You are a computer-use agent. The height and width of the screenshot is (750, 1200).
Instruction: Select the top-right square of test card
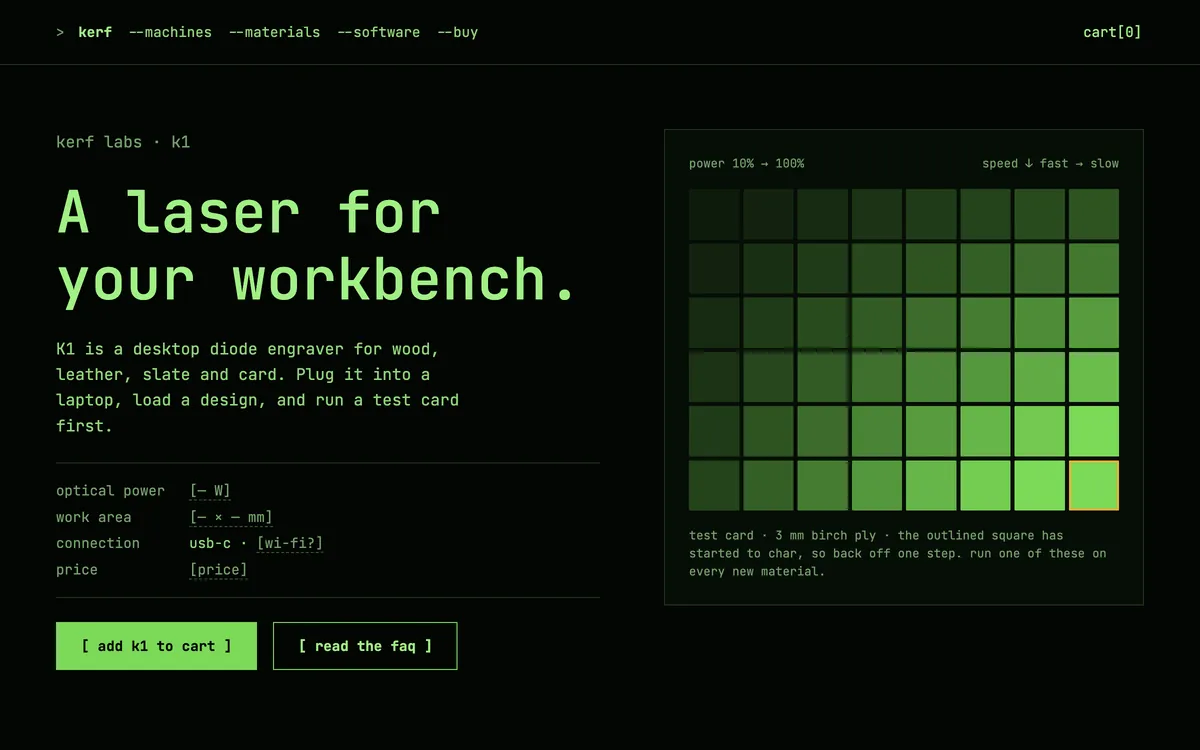coord(1094,214)
